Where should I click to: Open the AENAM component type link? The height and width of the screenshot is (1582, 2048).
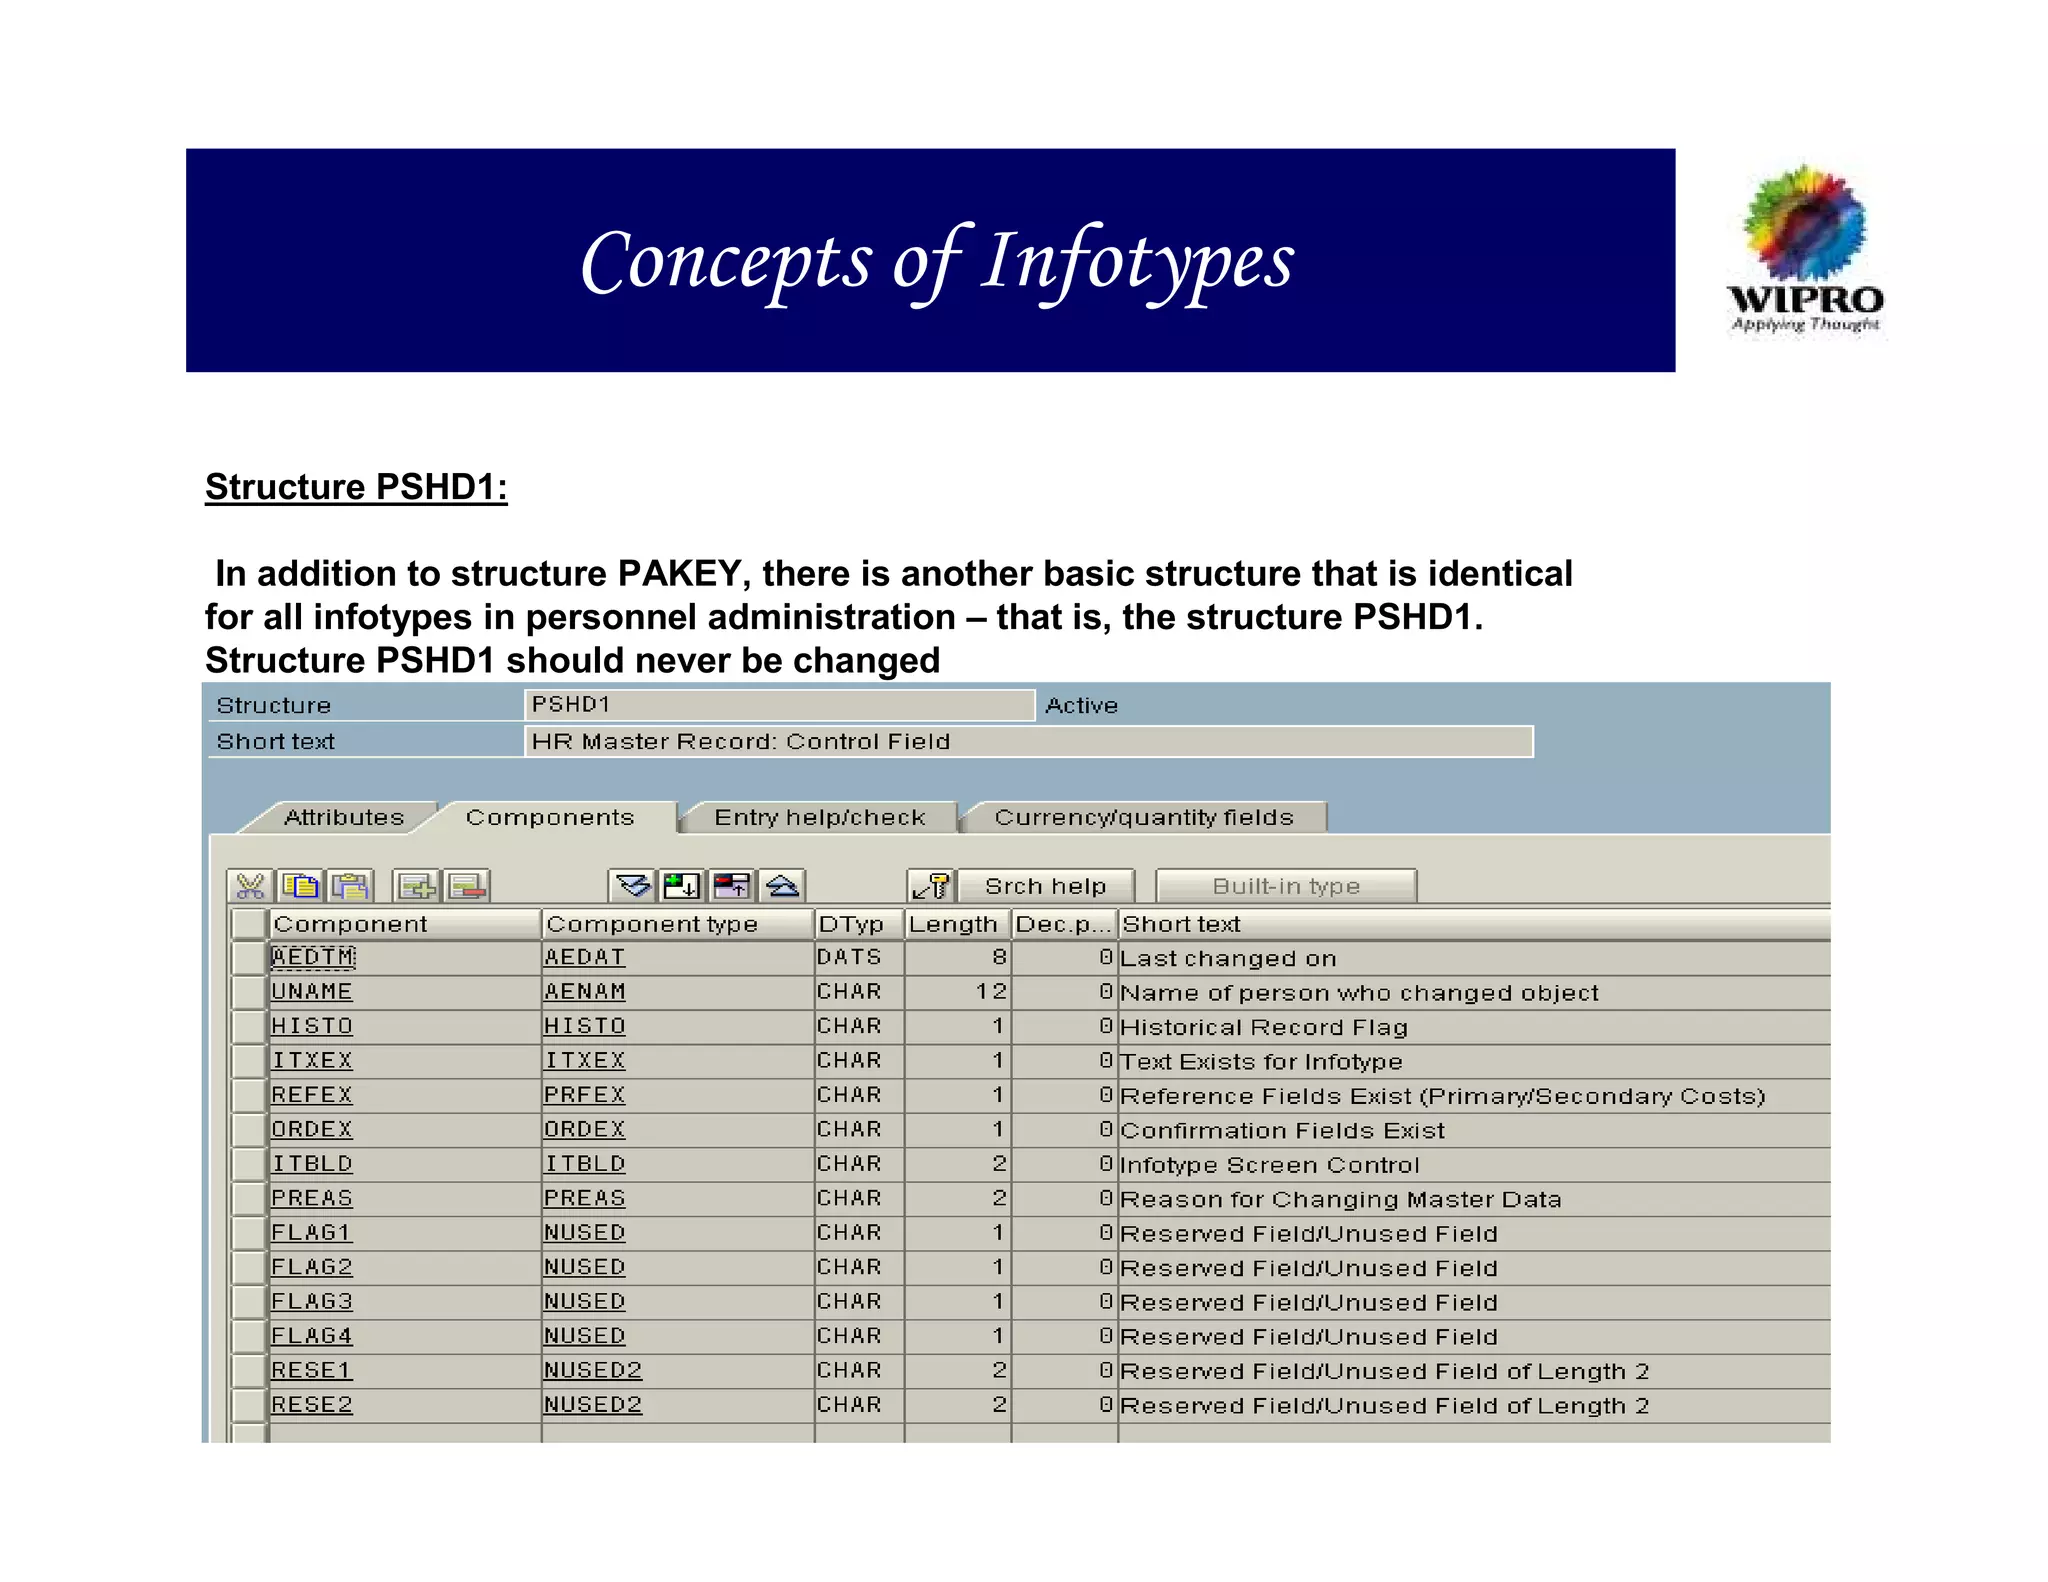click(584, 992)
